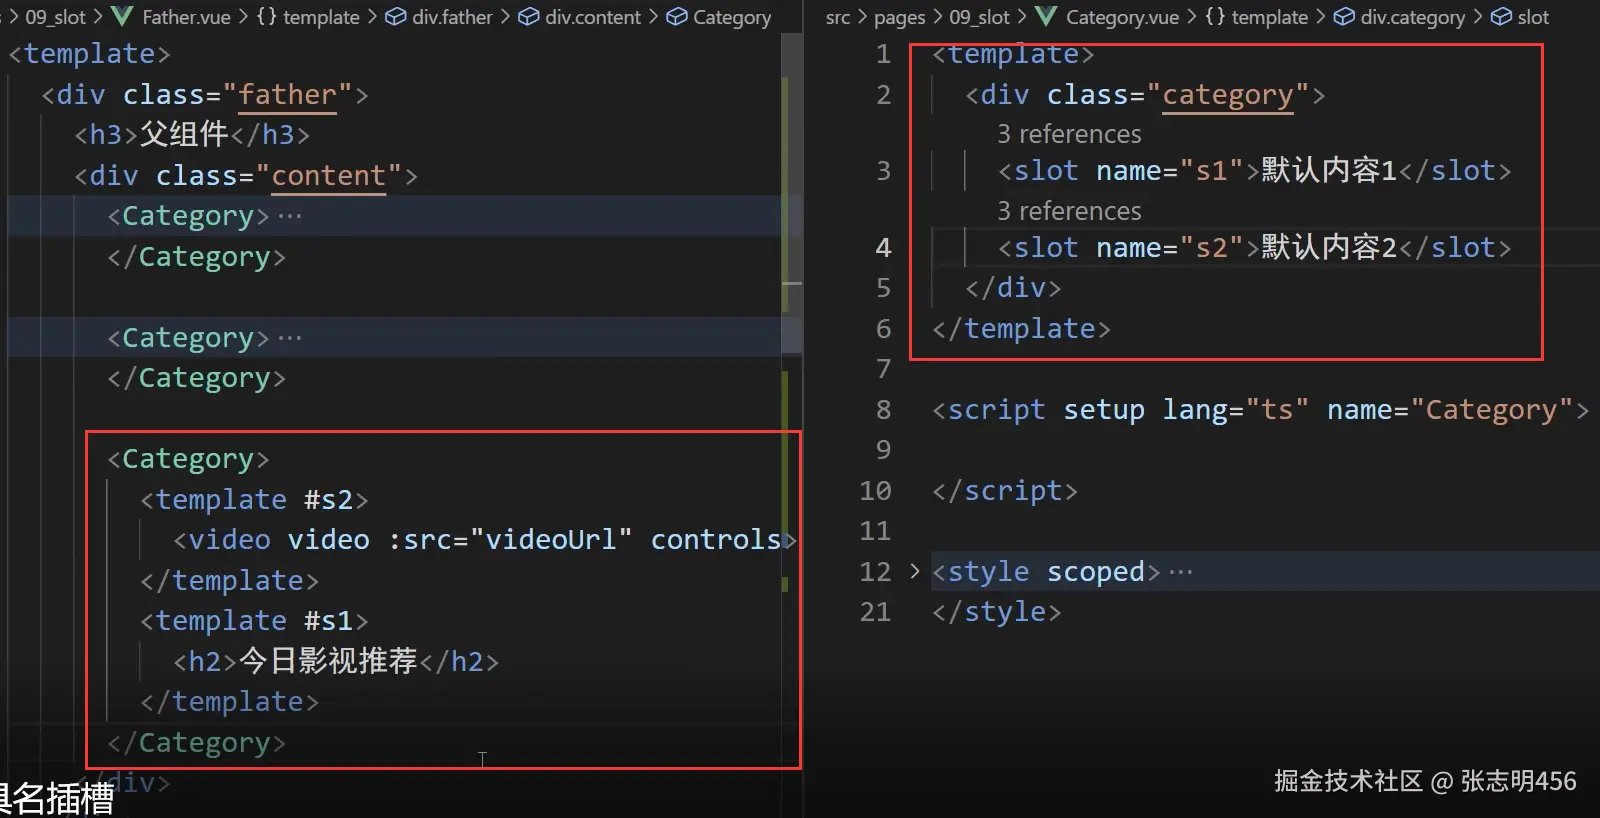
Task: Select line number 21 in Category.vue
Action: [875, 612]
